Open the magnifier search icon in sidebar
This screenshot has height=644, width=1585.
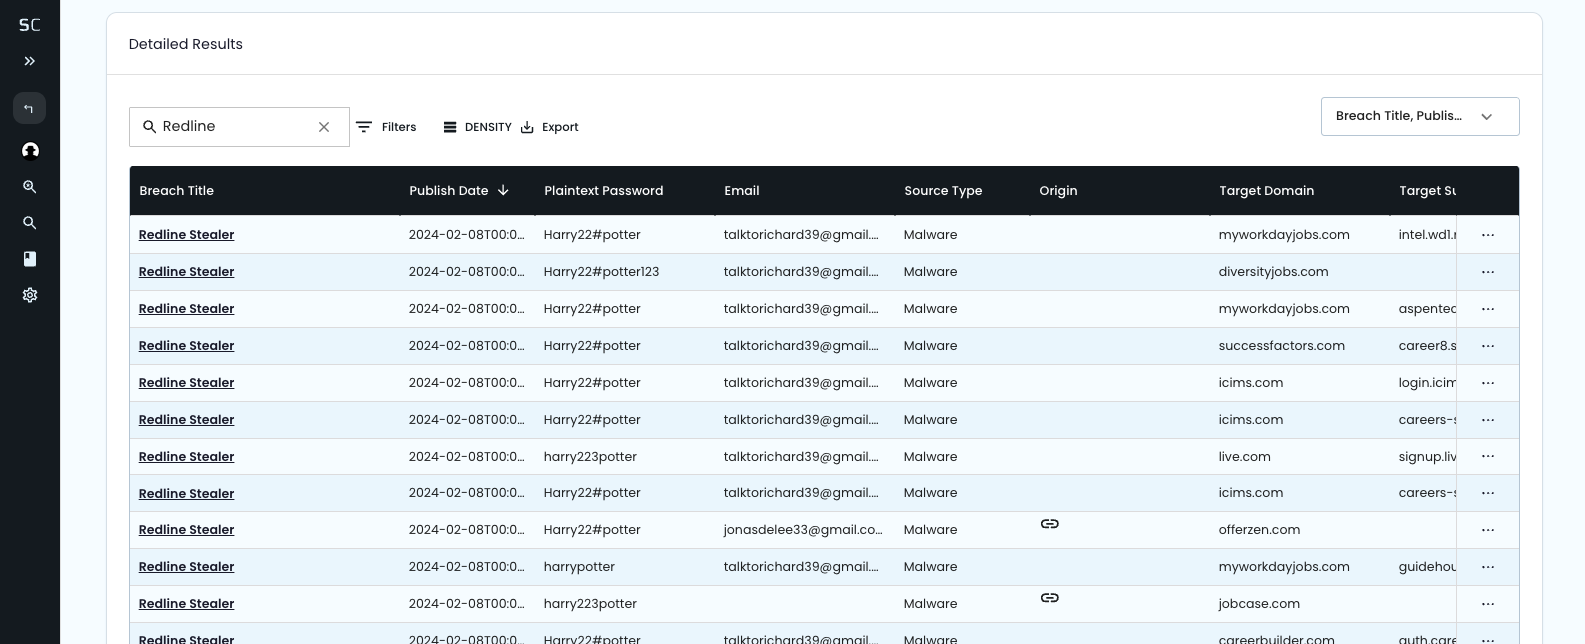[30, 223]
